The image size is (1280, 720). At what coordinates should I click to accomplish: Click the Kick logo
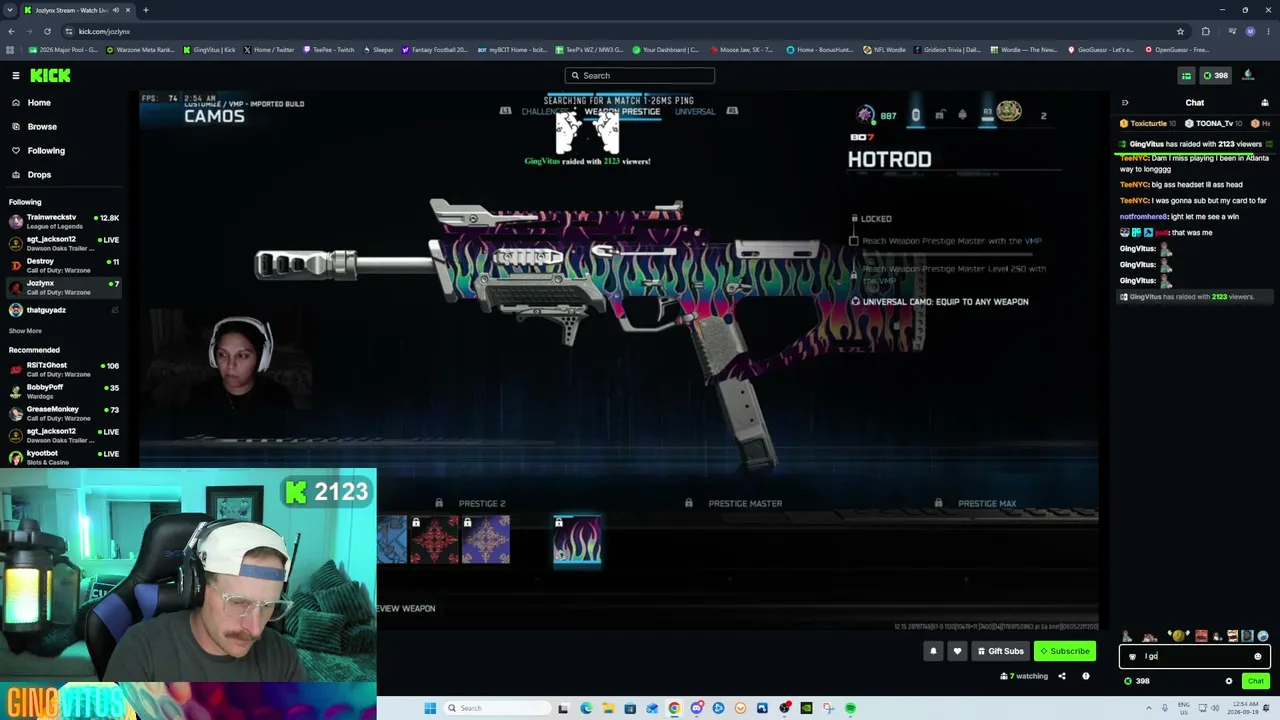click(x=50, y=76)
